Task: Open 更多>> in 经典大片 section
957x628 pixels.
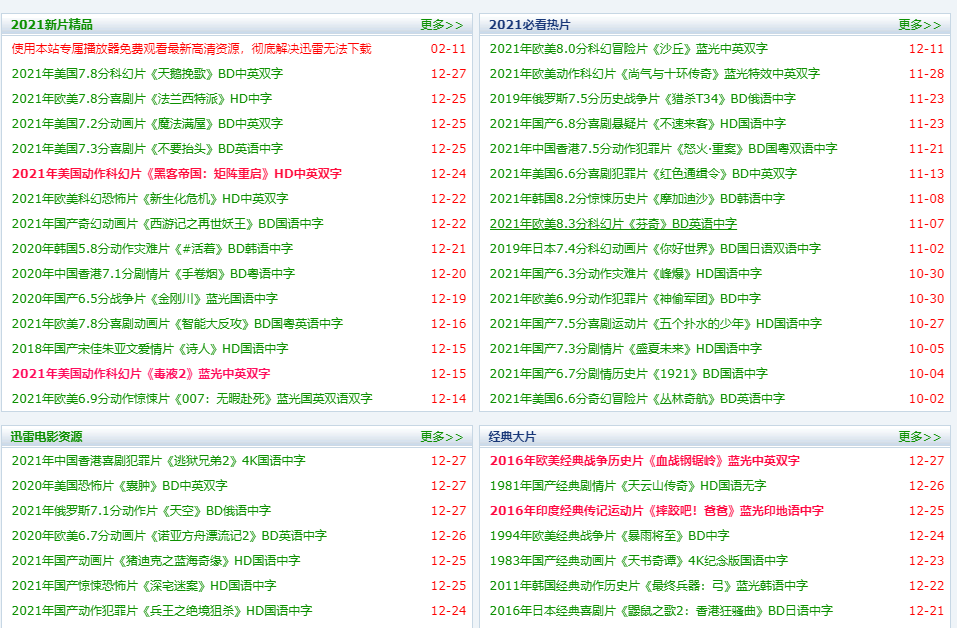Action: 919,437
